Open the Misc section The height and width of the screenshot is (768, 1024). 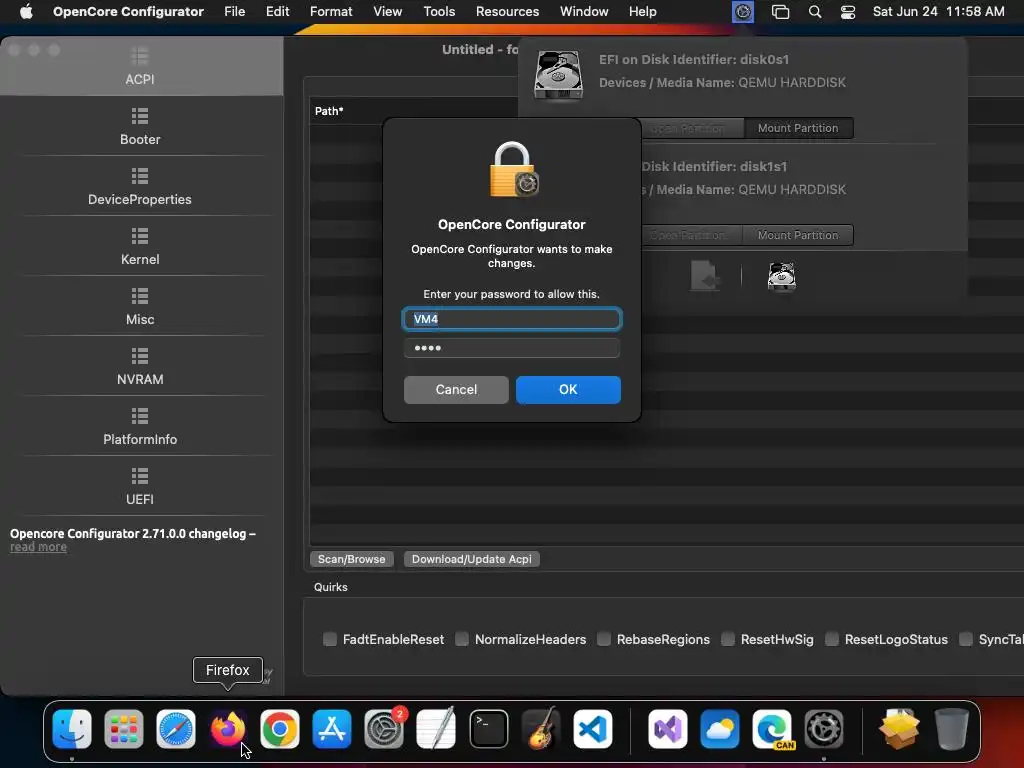click(140, 308)
